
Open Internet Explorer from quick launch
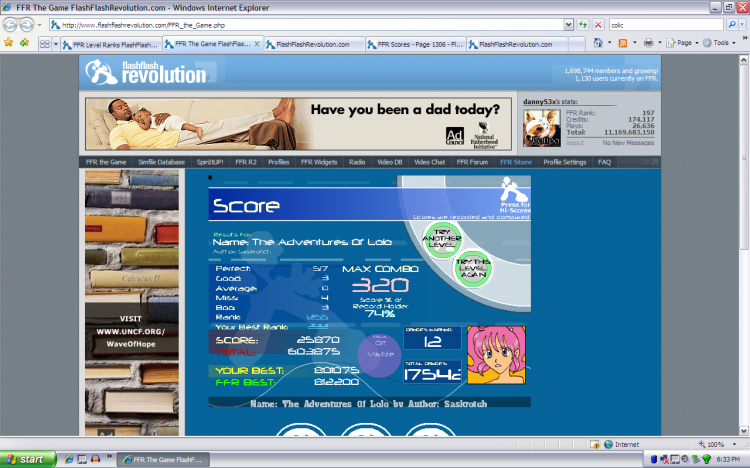click(69, 459)
